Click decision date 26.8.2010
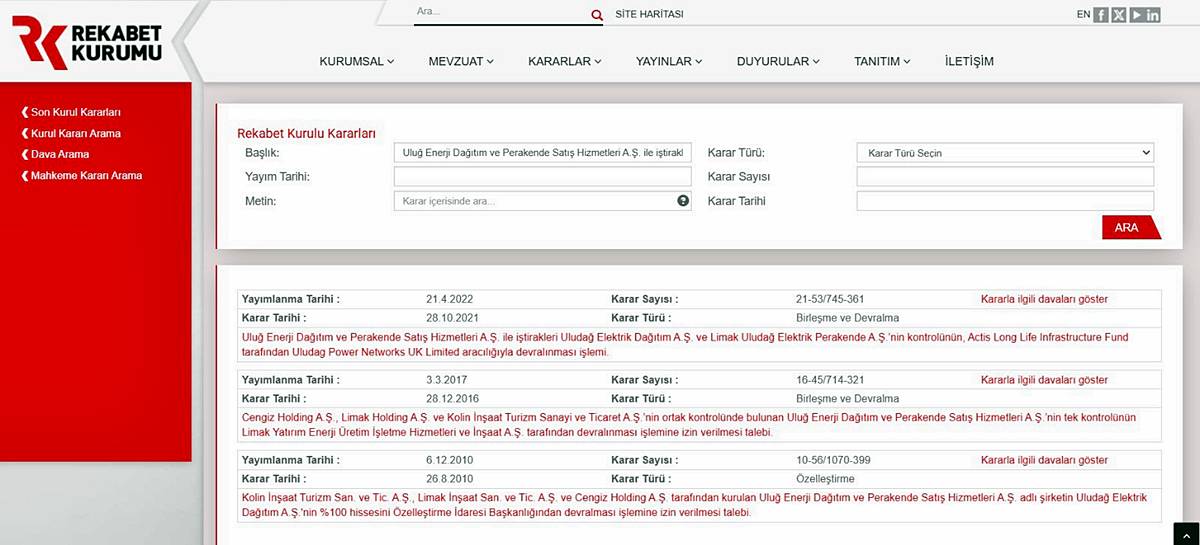This screenshot has height=545, width=1200. tap(448, 478)
